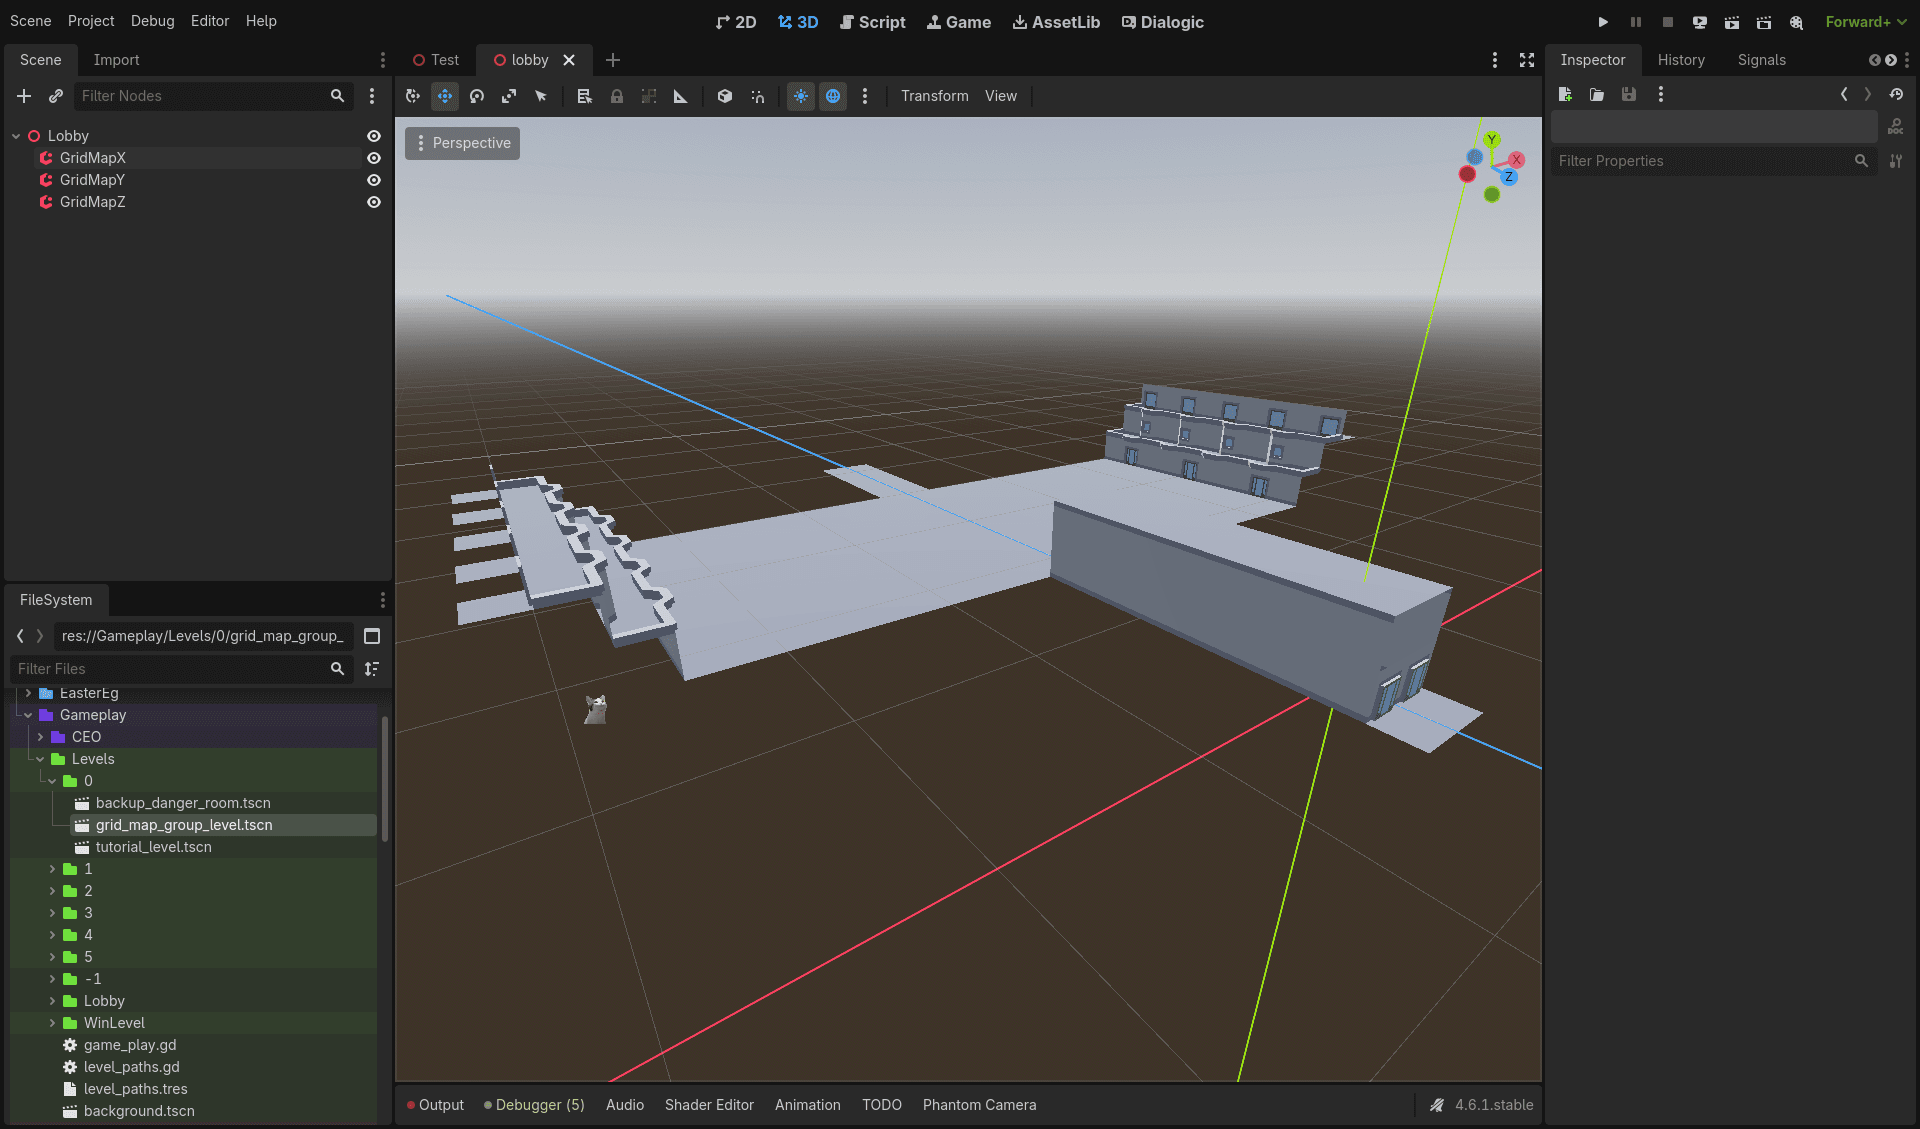The width and height of the screenshot is (1920, 1129).
Task: Toggle the use snap magnet button
Action: click(x=757, y=96)
